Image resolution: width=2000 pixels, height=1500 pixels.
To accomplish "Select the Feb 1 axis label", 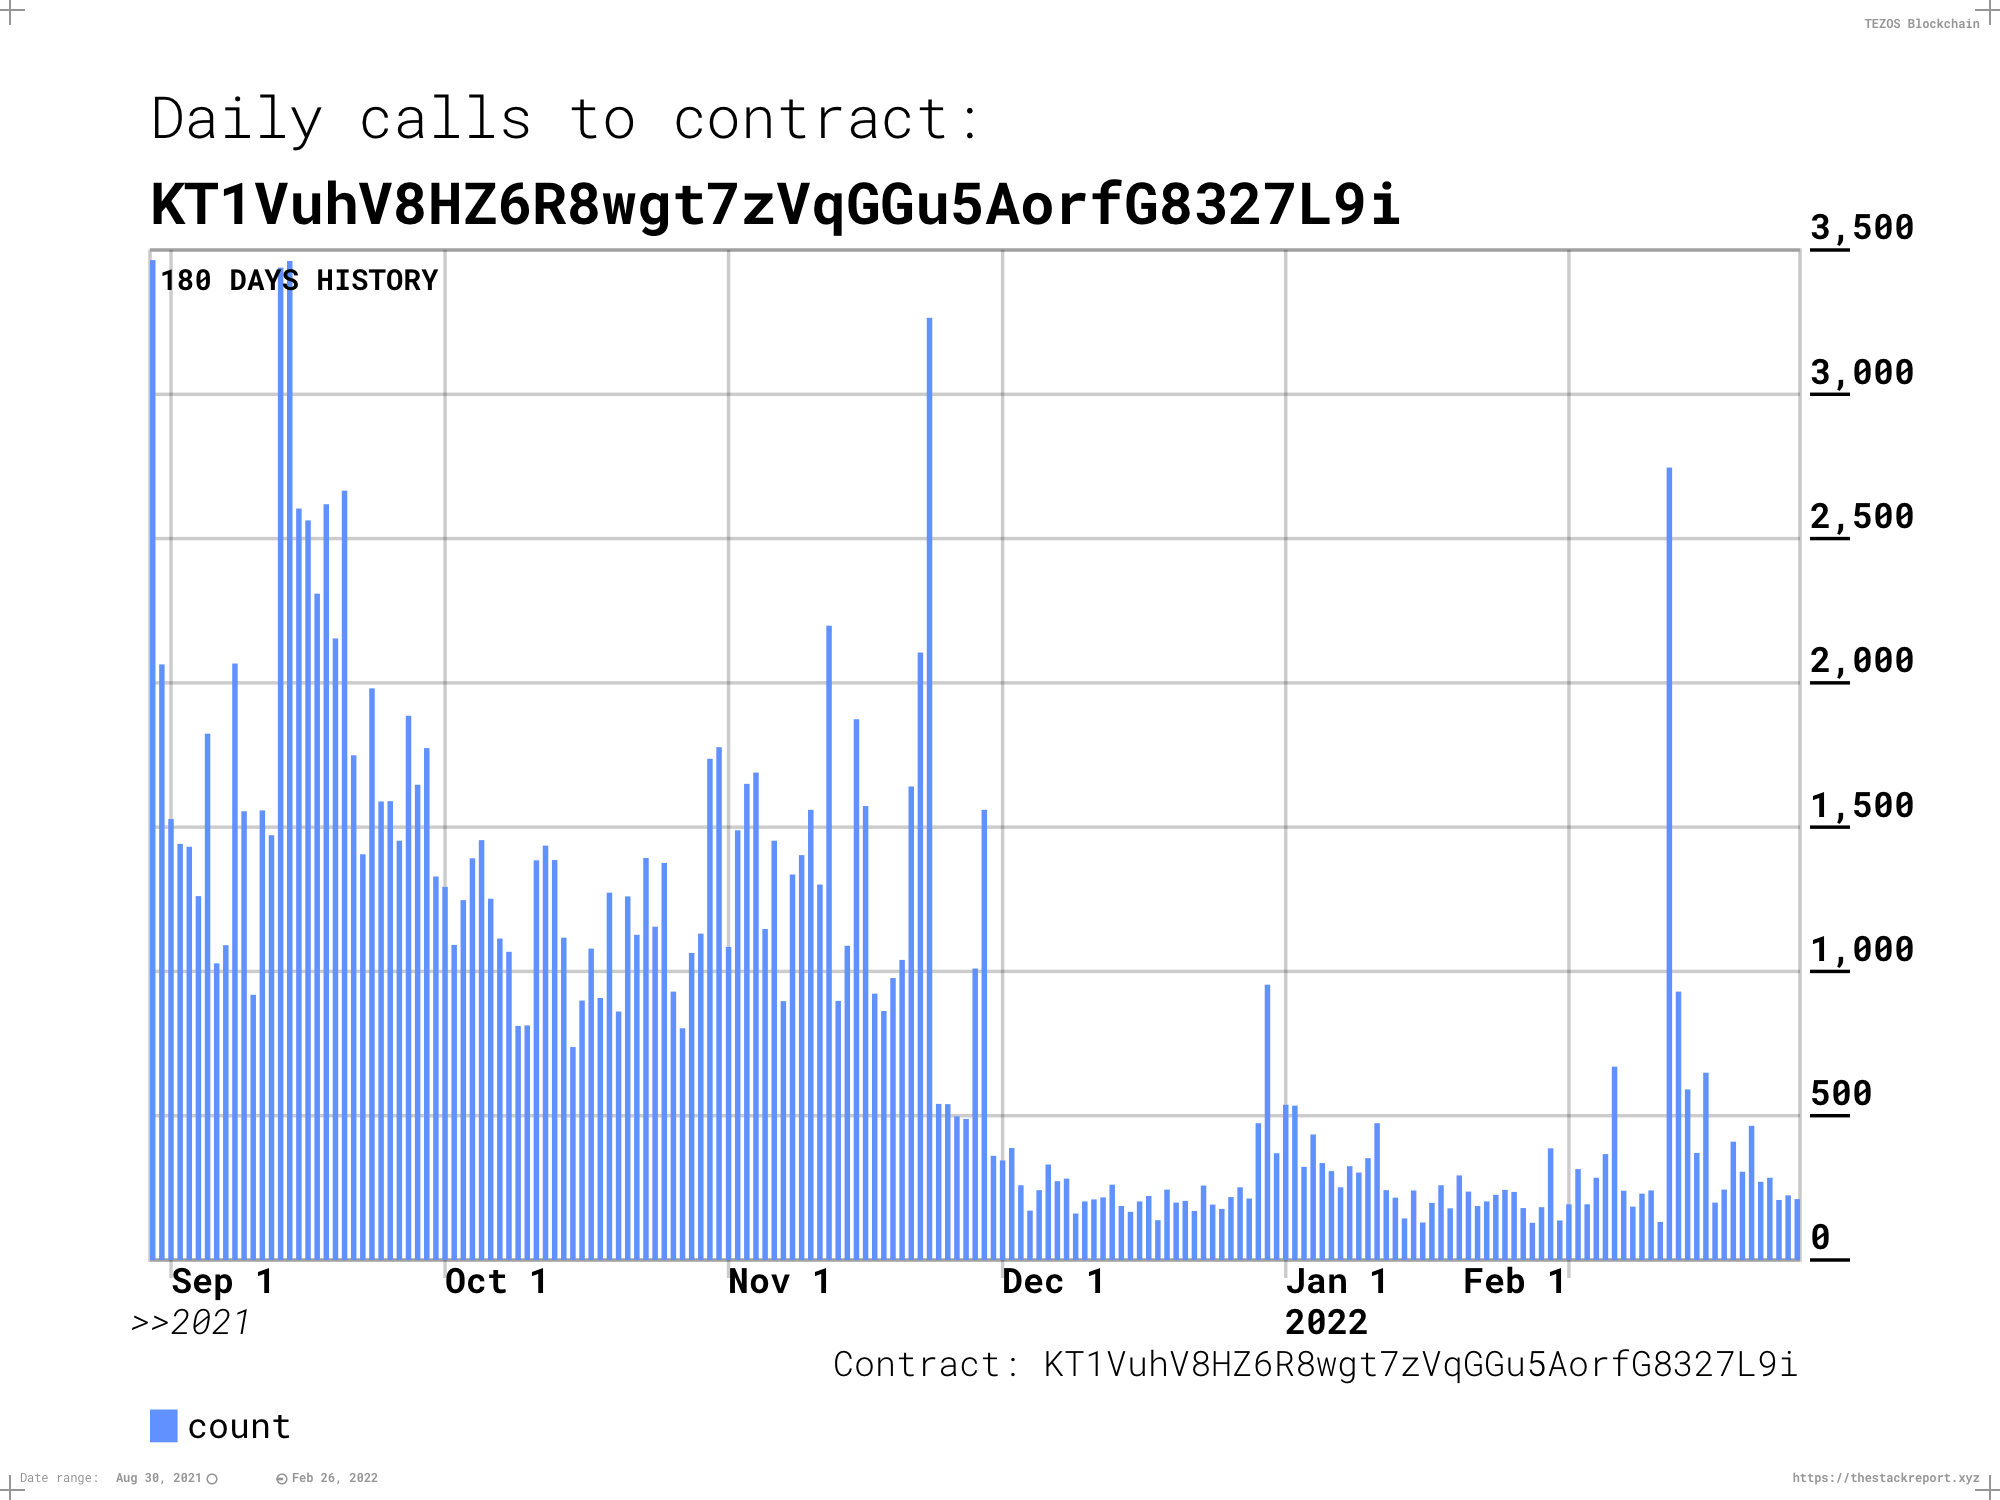I will pyautogui.click(x=1512, y=1281).
